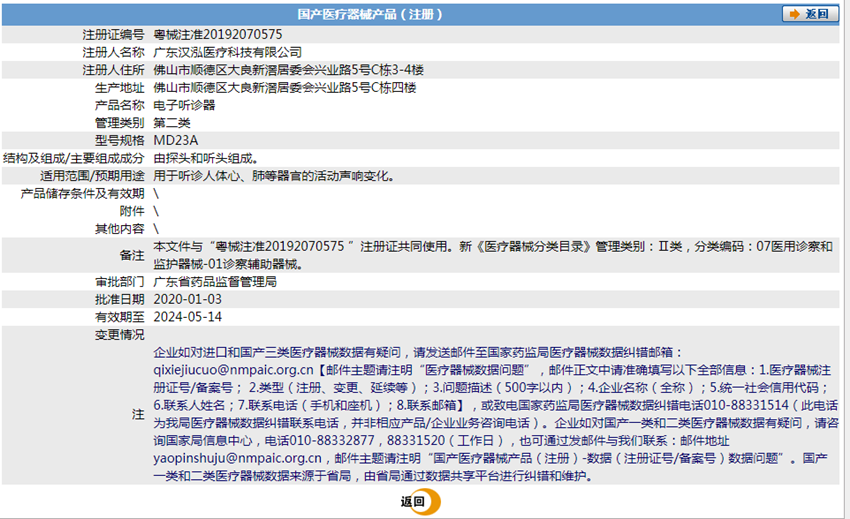Click expiry date 2024-05-14

[x=188, y=317]
